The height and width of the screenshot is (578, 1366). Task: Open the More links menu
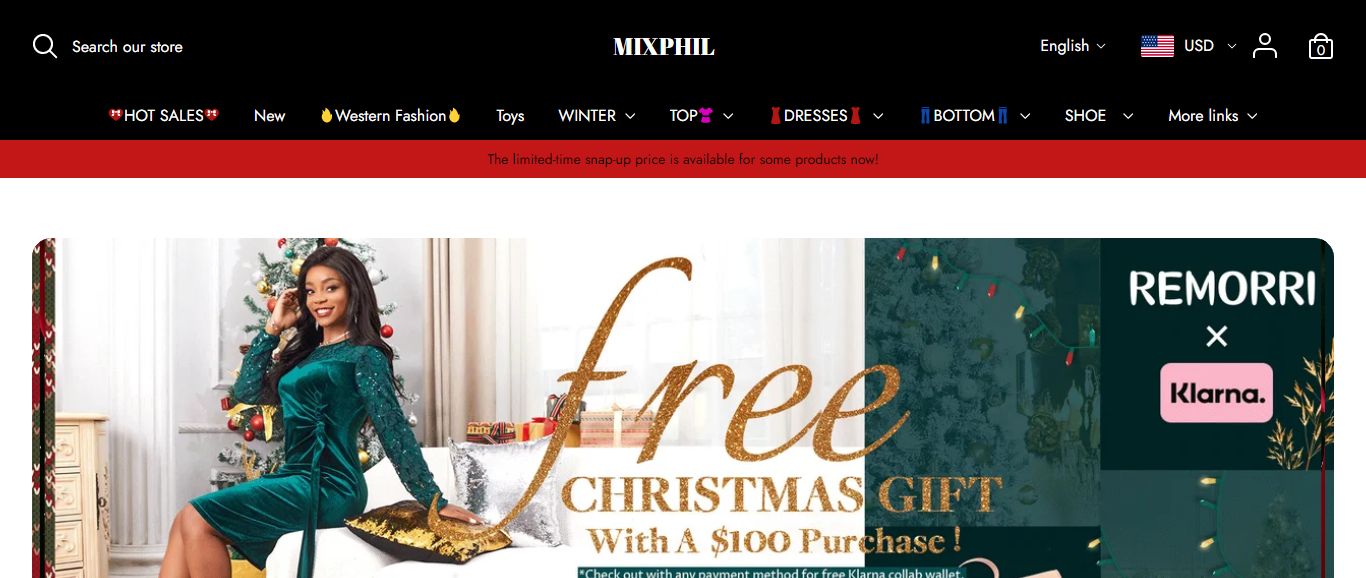coord(1213,116)
